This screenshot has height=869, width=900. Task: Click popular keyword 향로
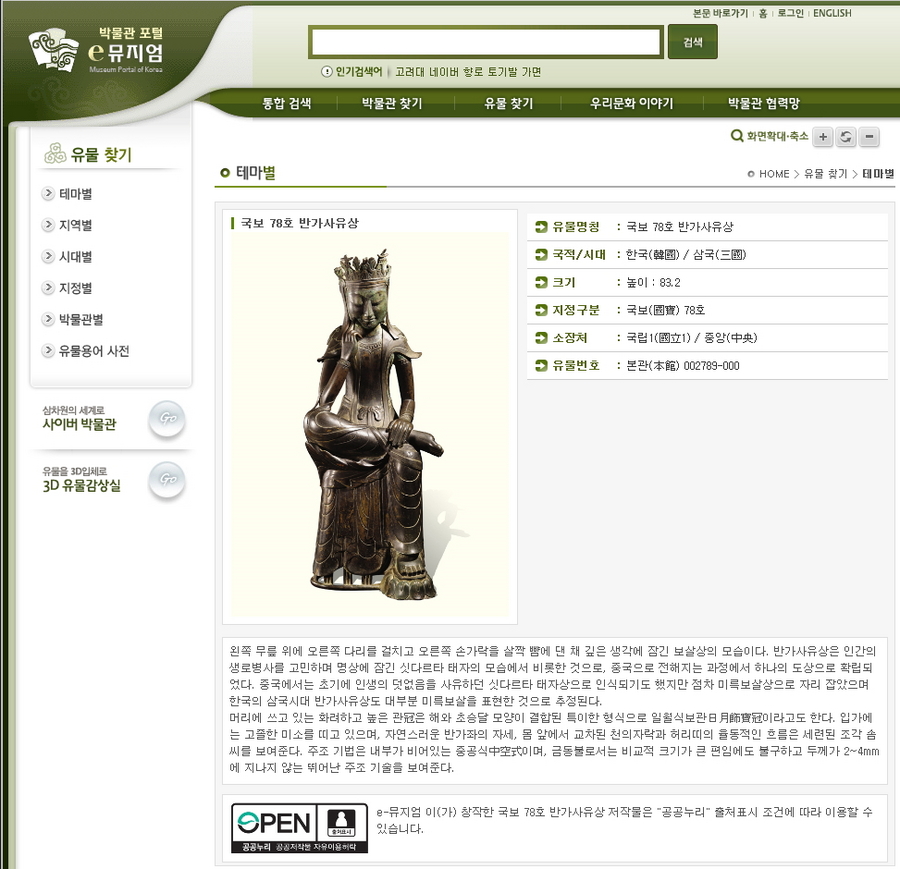(474, 72)
